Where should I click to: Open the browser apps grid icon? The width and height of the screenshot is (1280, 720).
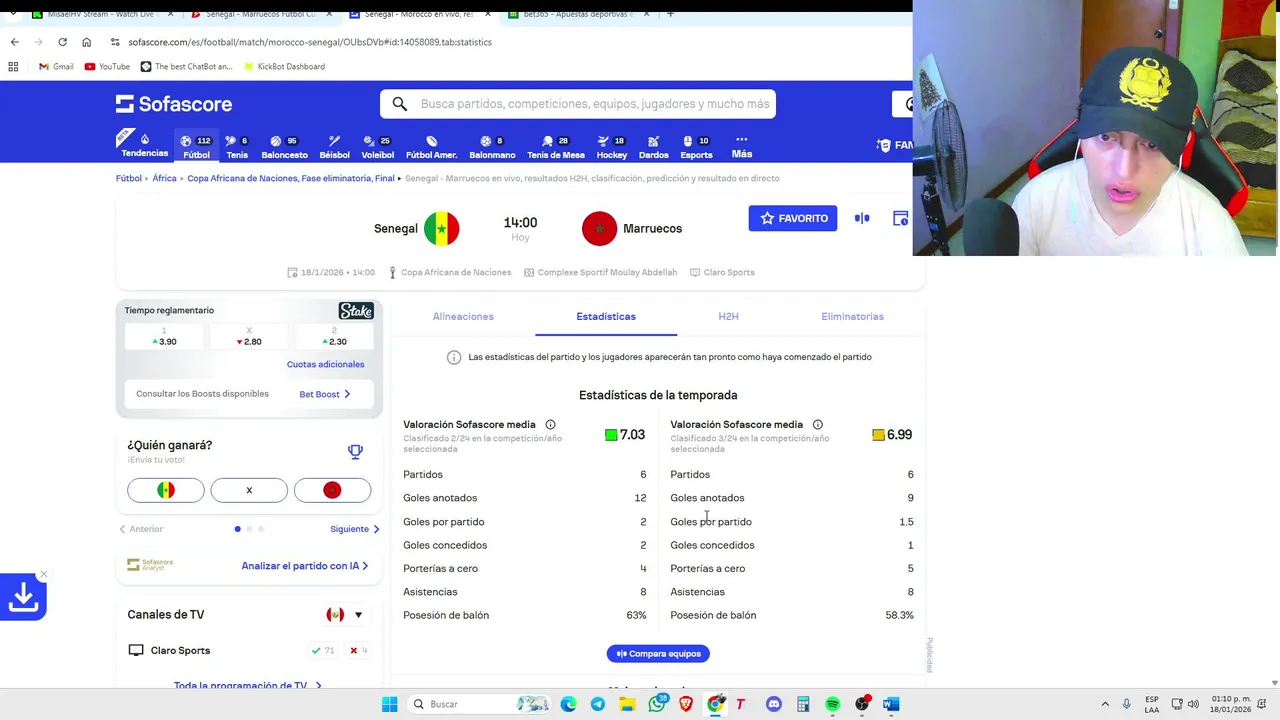click(13, 66)
